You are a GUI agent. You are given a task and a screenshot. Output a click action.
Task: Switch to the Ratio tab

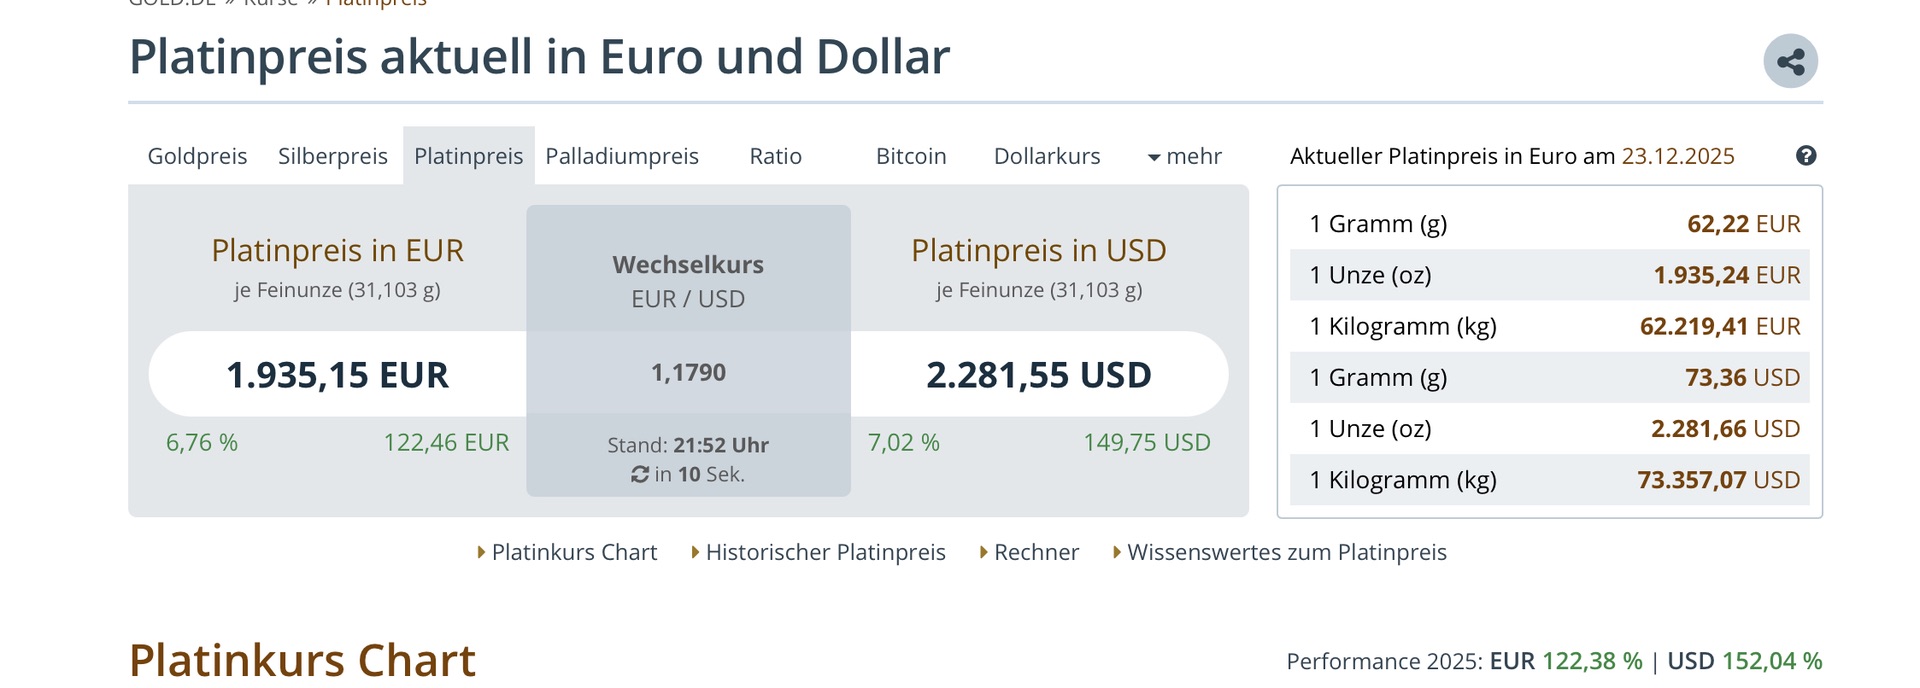pos(775,156)
